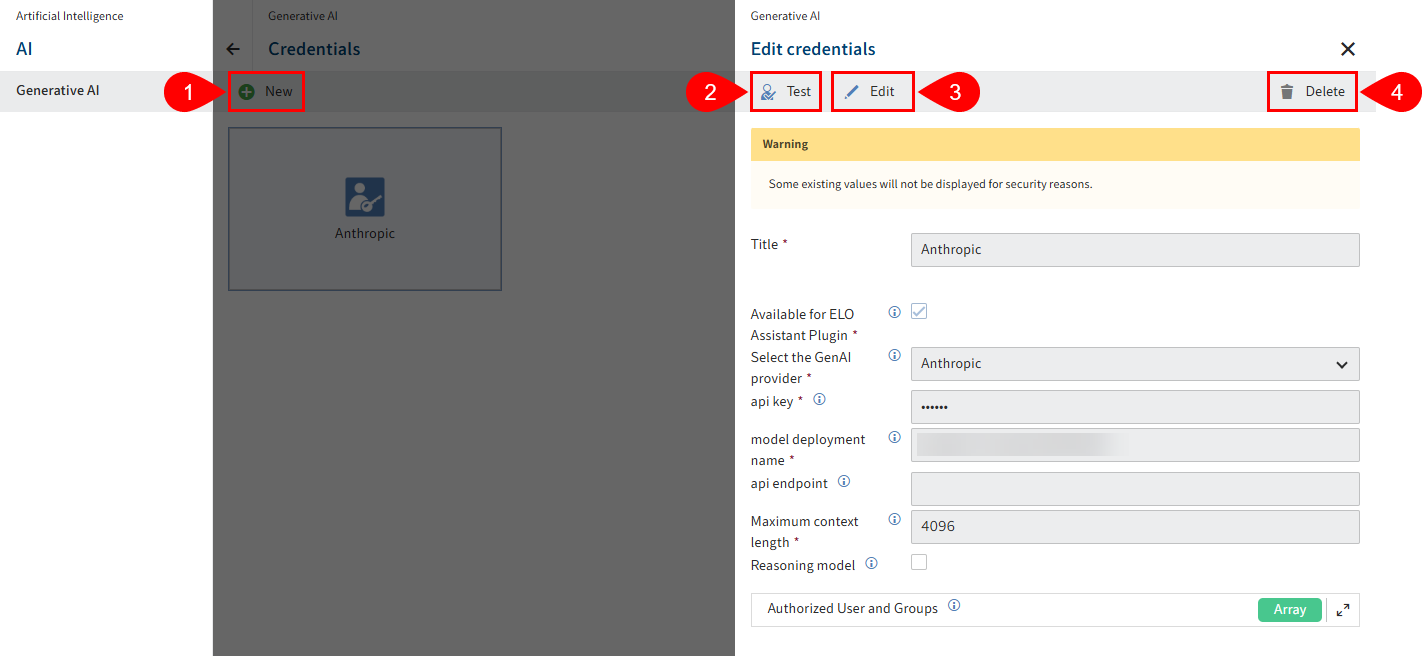The image size is (1423, 656).
Task: Check the Reasoning model checkbox
Action: pos(919,562)
